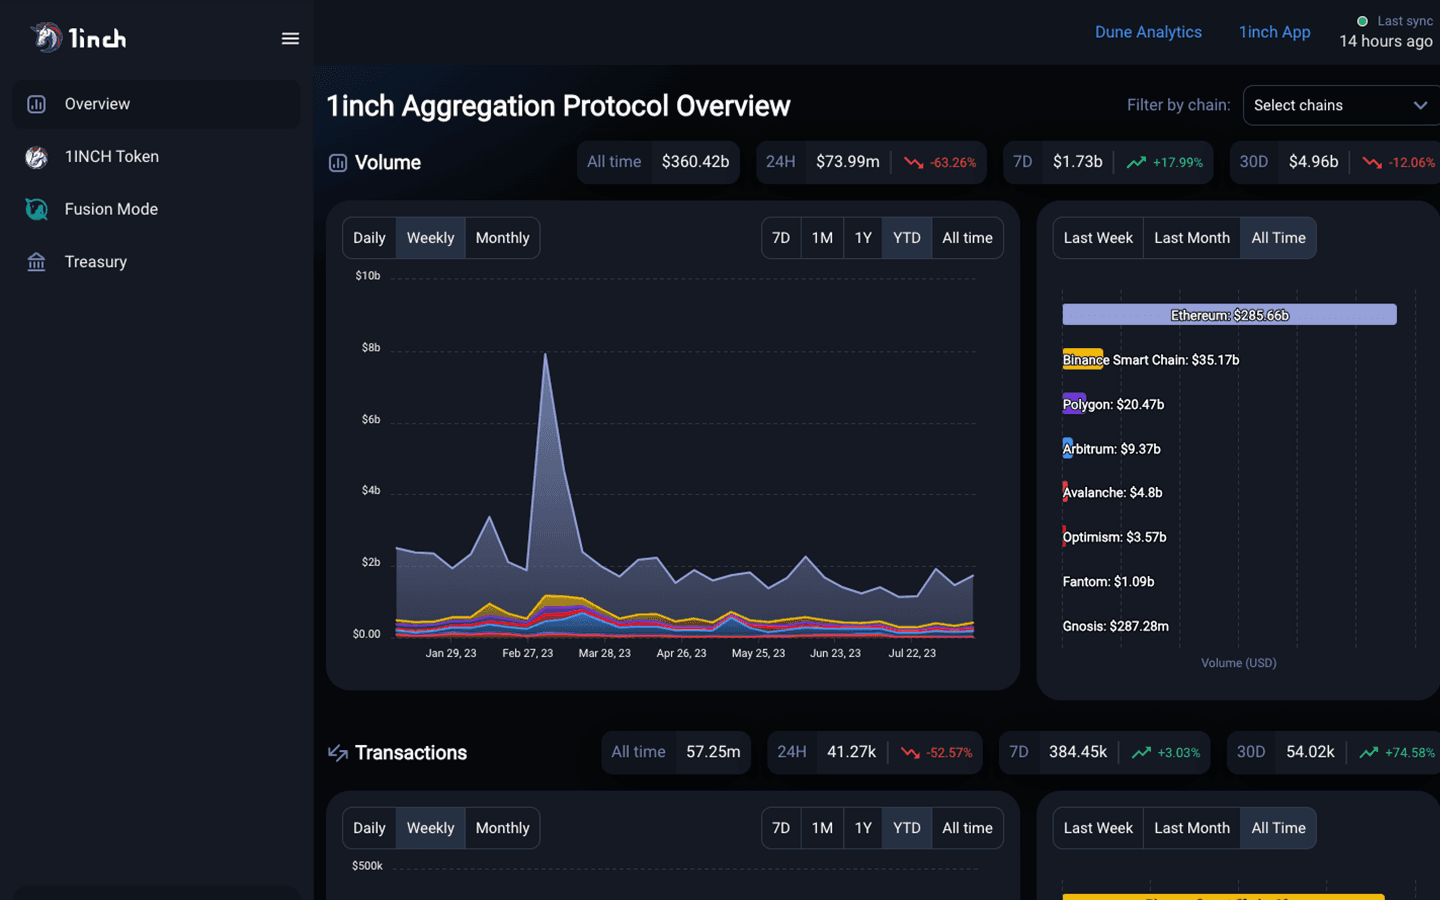Click the Gnosis: $287.28m label
This screenshot has height=900, width=1440.
(x=1115, y=626)
